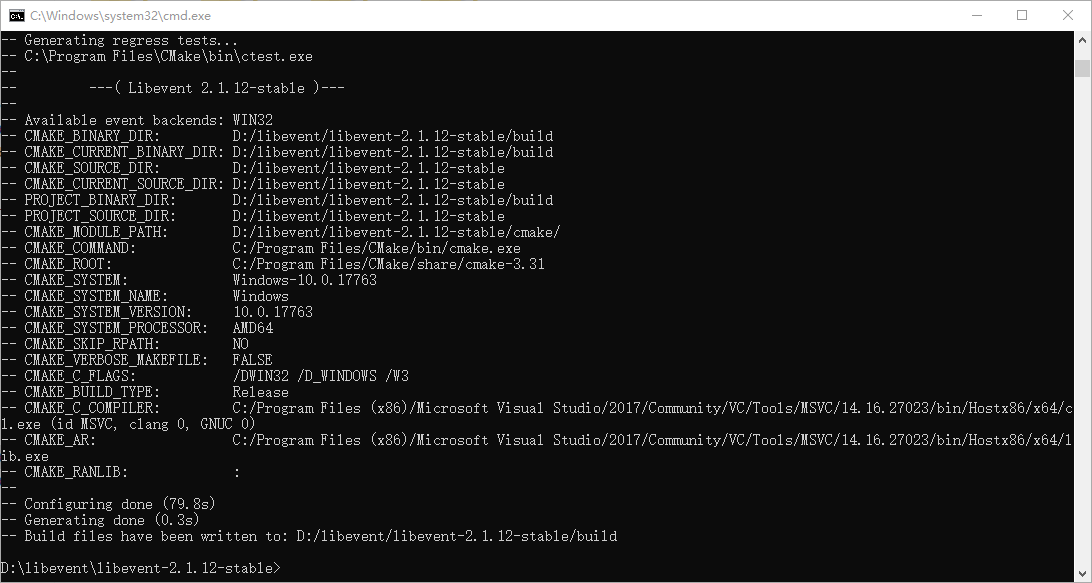1092x583 pixels.
Task: Click the scrollbar up arrow
Action: [1082, 40]
